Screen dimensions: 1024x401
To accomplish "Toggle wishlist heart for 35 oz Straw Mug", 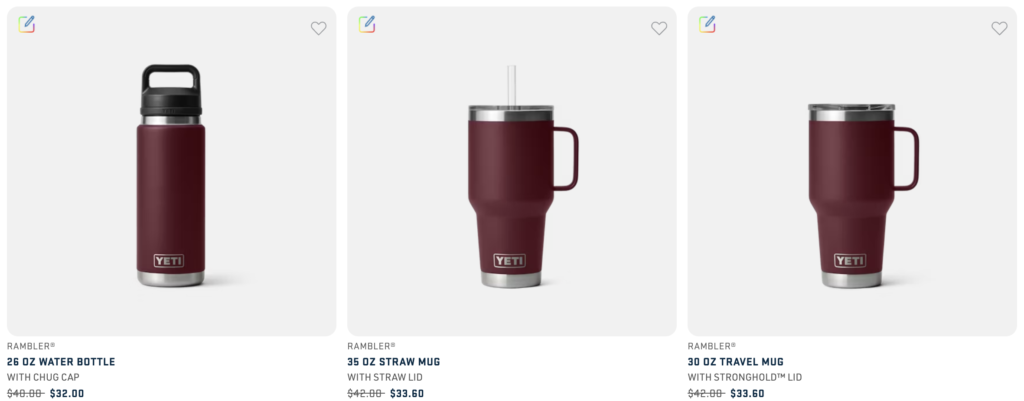I will coord(659,28).
